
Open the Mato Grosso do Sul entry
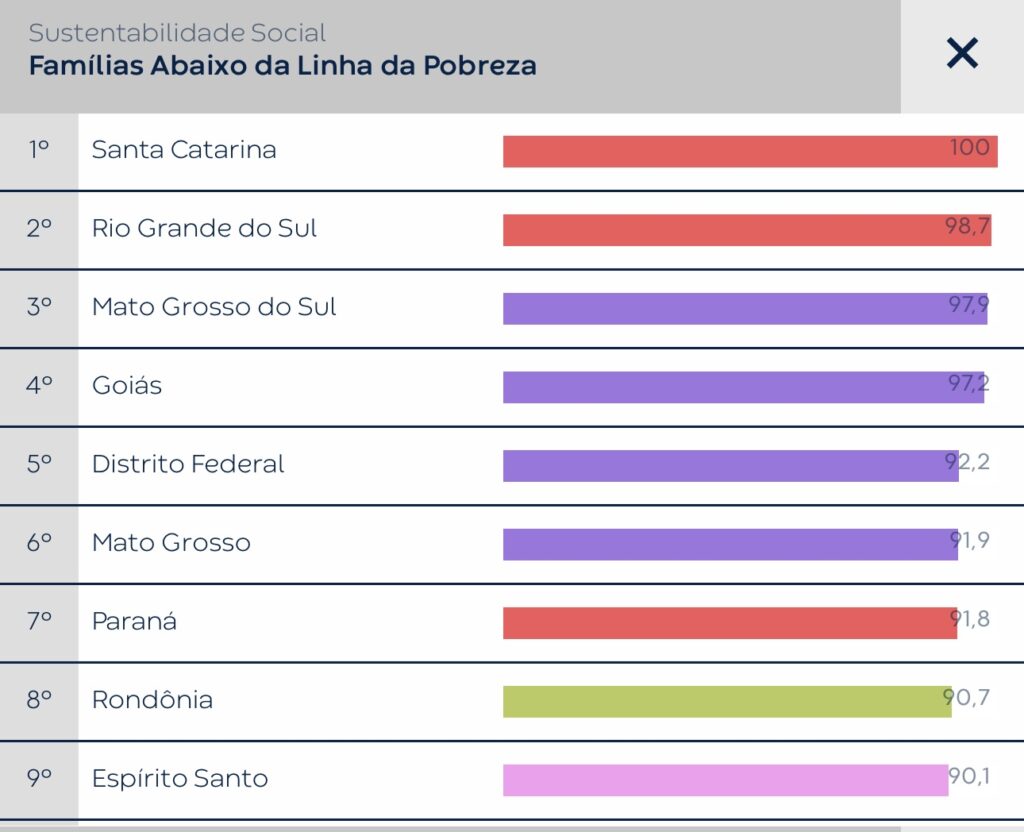tap(214, 307)
